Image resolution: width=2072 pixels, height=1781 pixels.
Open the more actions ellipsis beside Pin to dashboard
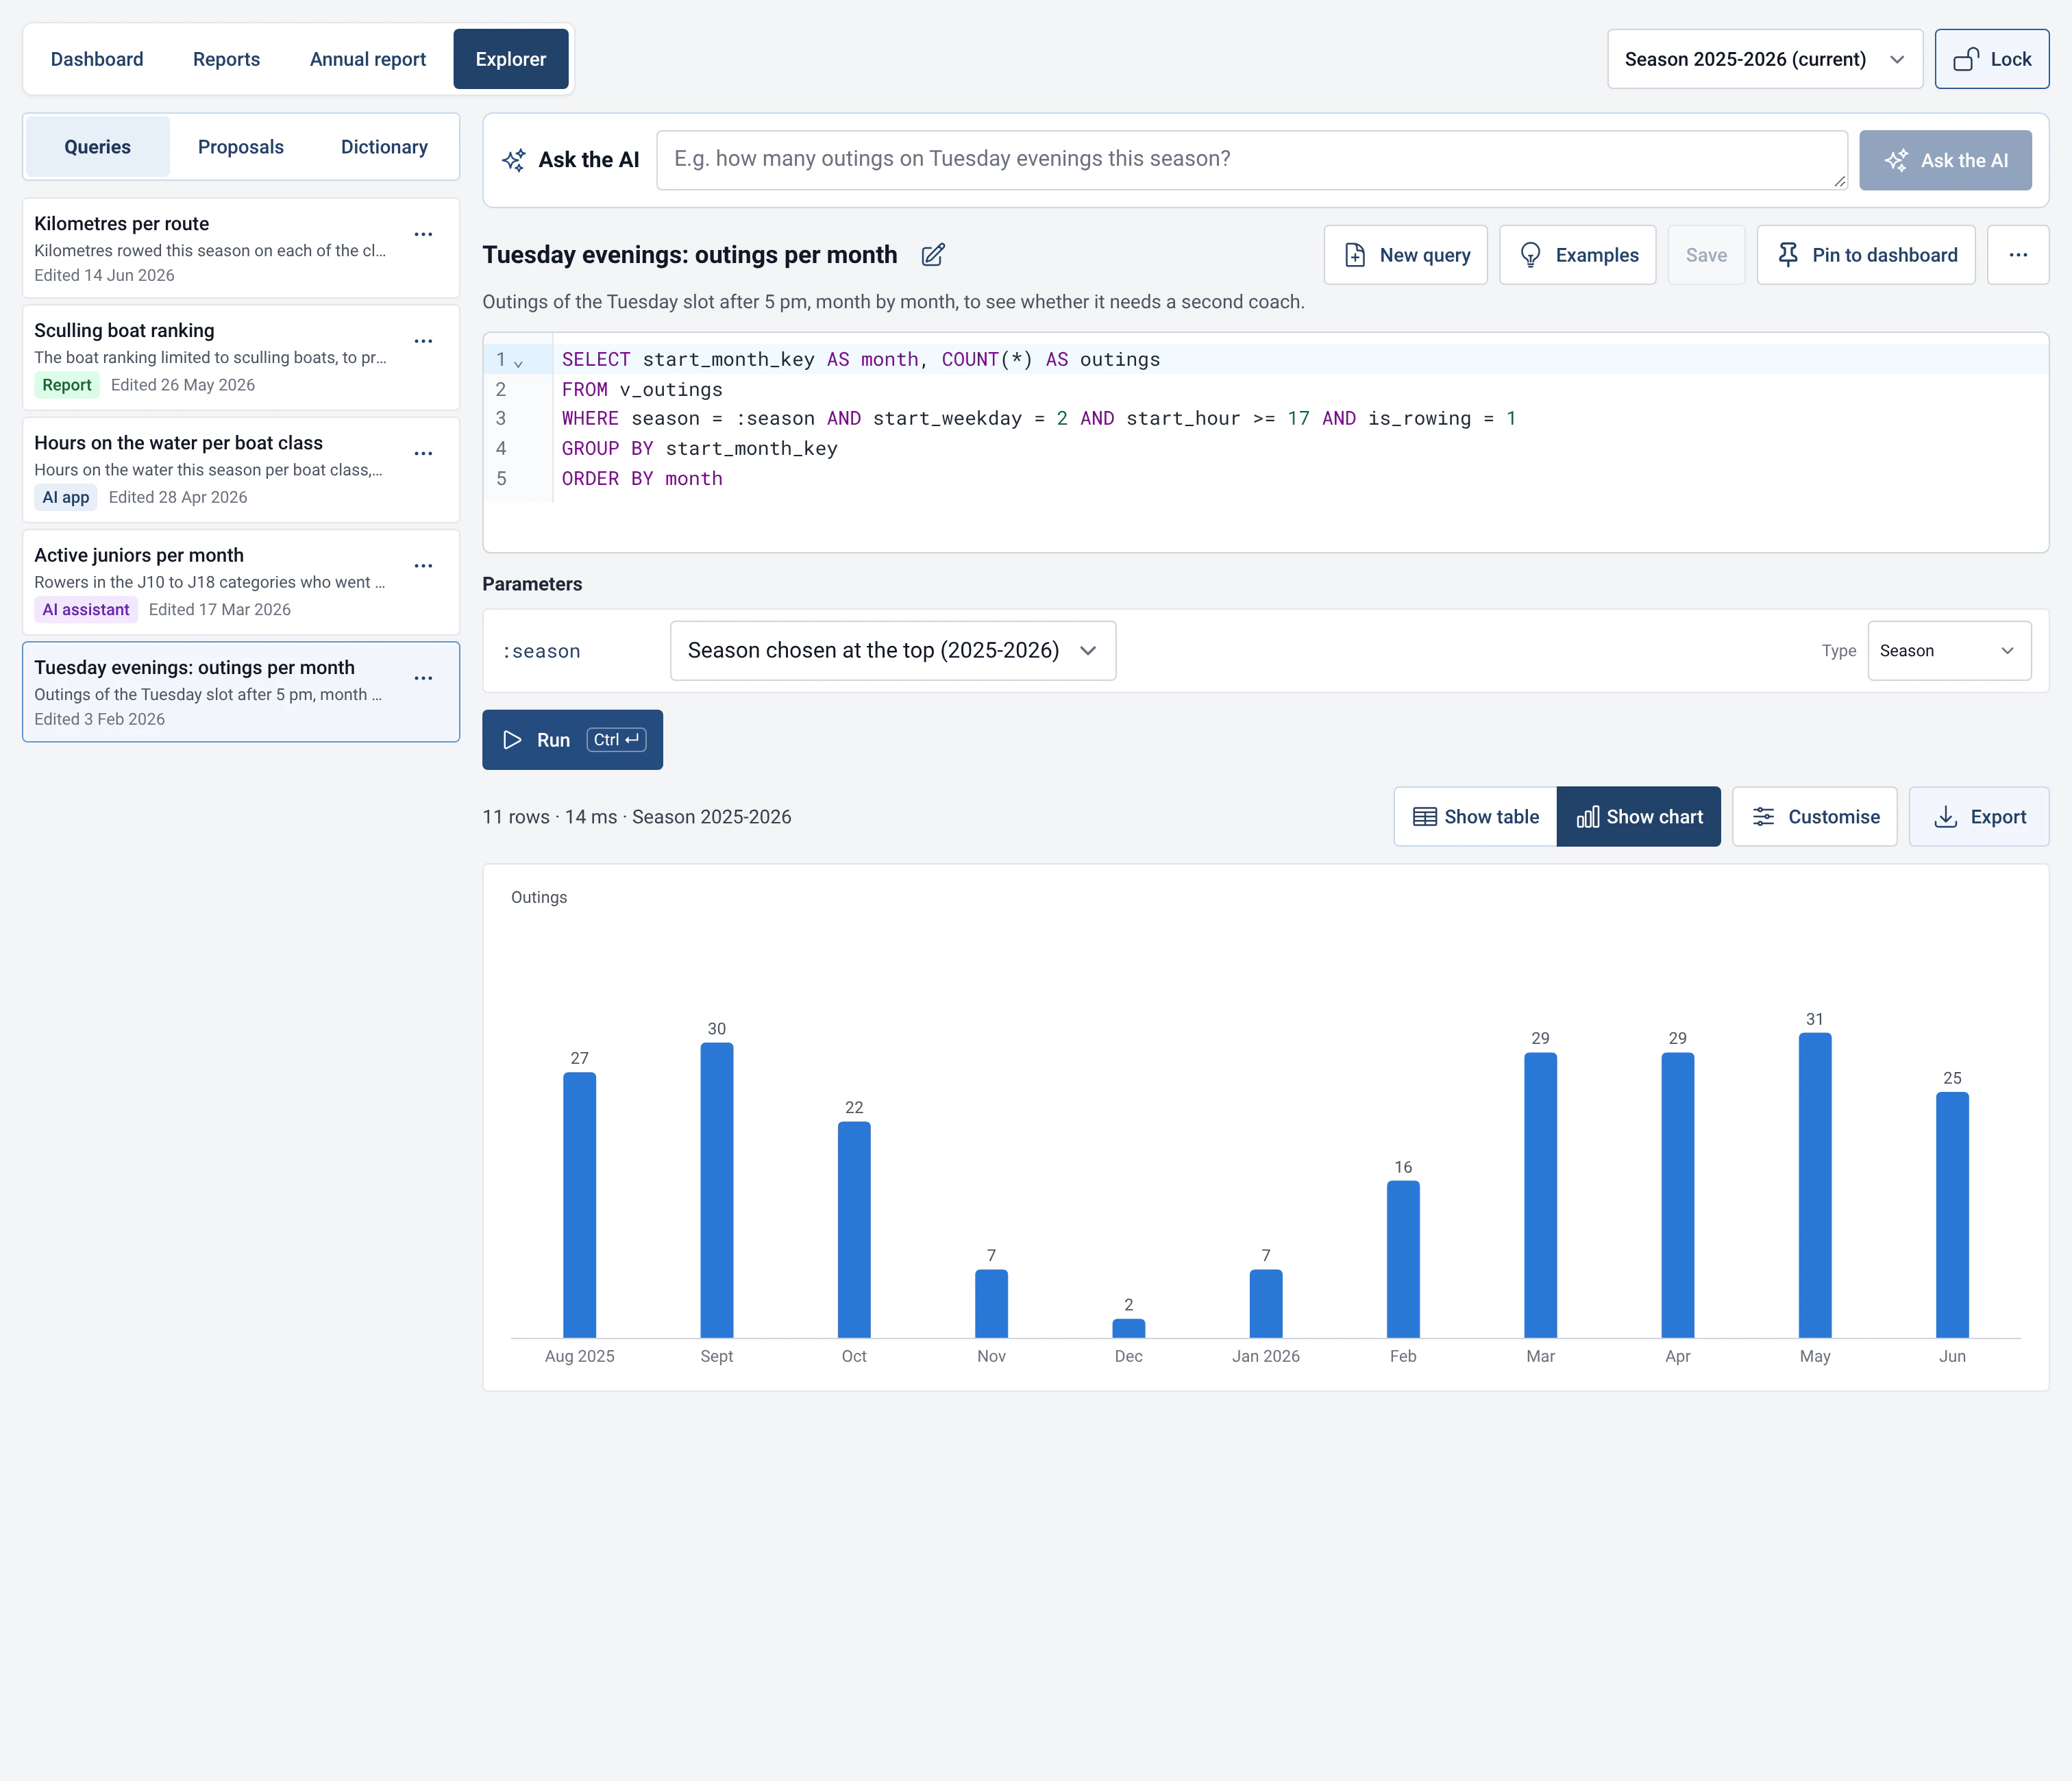(2018, 255)
